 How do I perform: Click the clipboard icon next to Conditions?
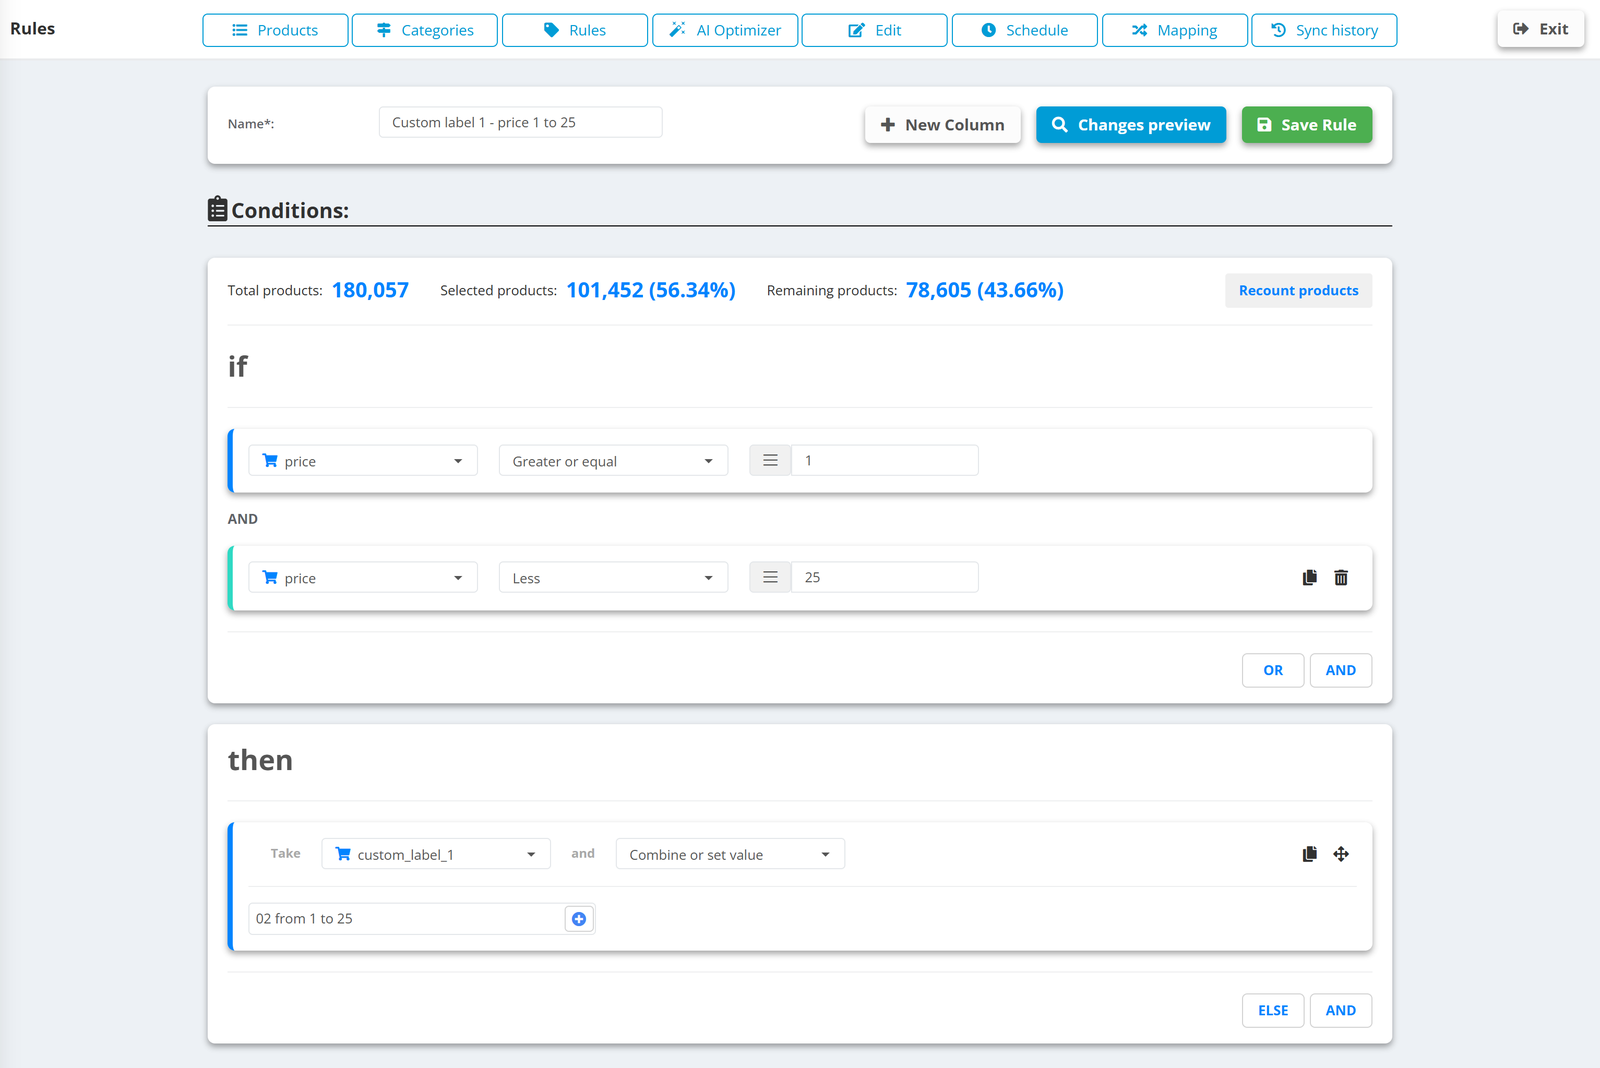[217, 209]
